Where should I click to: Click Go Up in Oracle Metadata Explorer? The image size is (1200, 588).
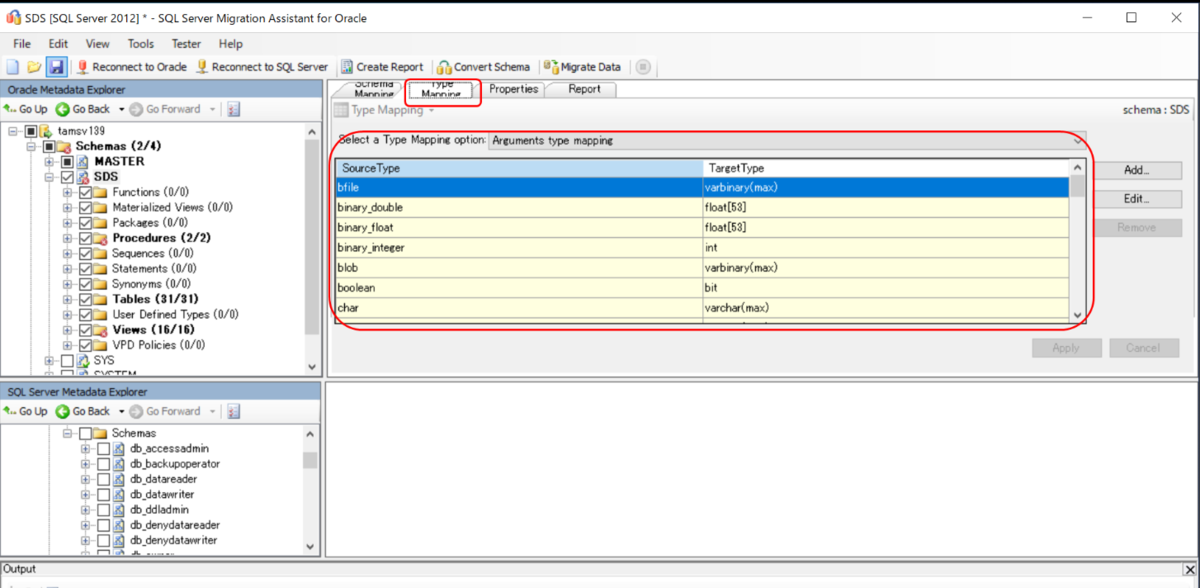pos(26,109)
